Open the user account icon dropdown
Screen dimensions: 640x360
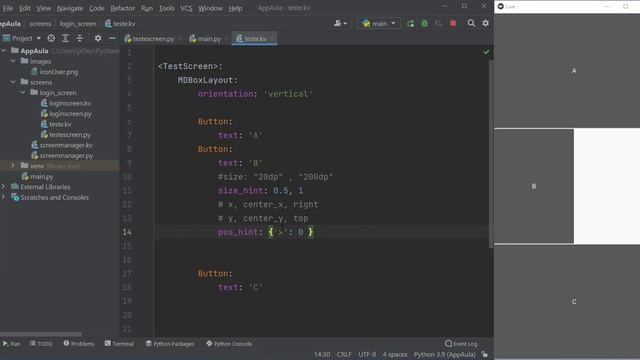[x=340, y=24]
